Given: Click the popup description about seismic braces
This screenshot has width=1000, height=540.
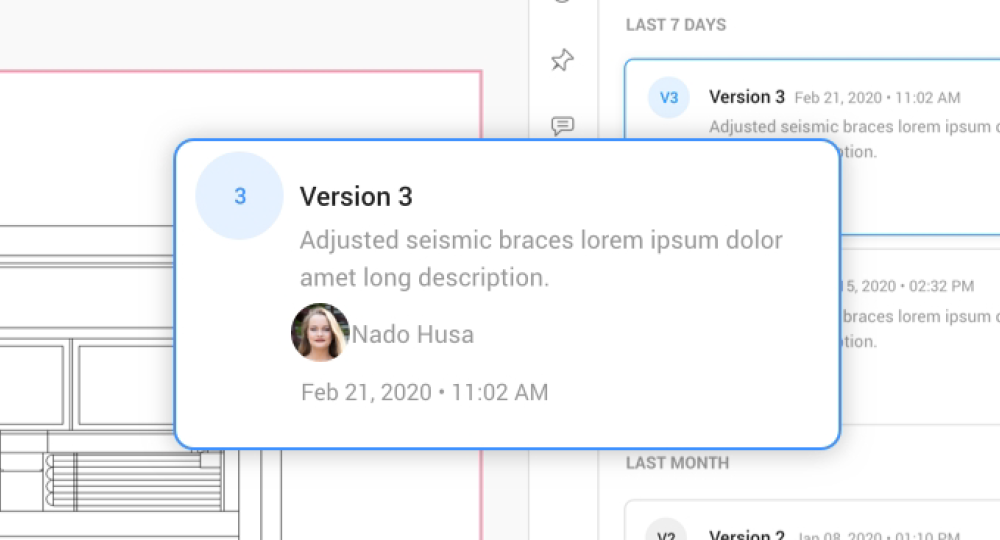Looking at the screenshot, I should click(x=541, y=259).
